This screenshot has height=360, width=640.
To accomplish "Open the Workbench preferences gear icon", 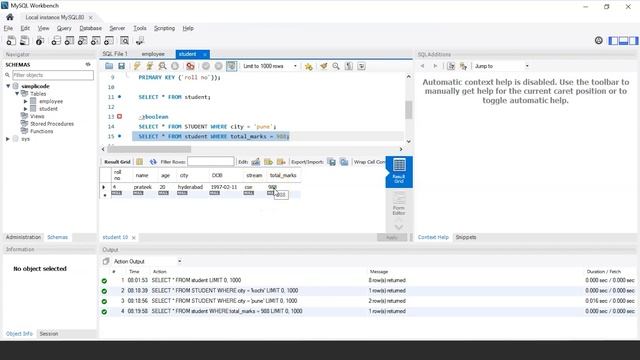I will point(599,40).
